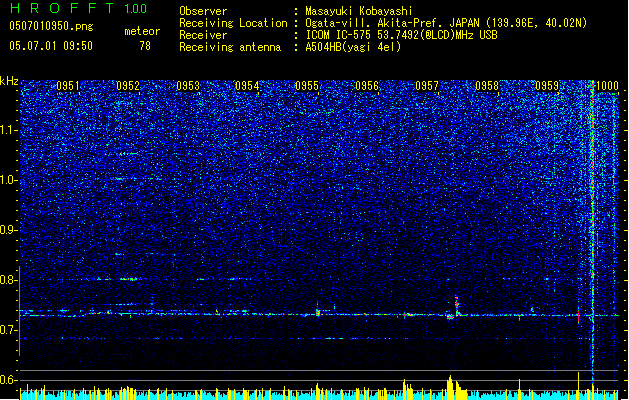This screenshot has width=629, height=400.
Task: Click the 0.6 kHz axis label
Action: (9, 380)
